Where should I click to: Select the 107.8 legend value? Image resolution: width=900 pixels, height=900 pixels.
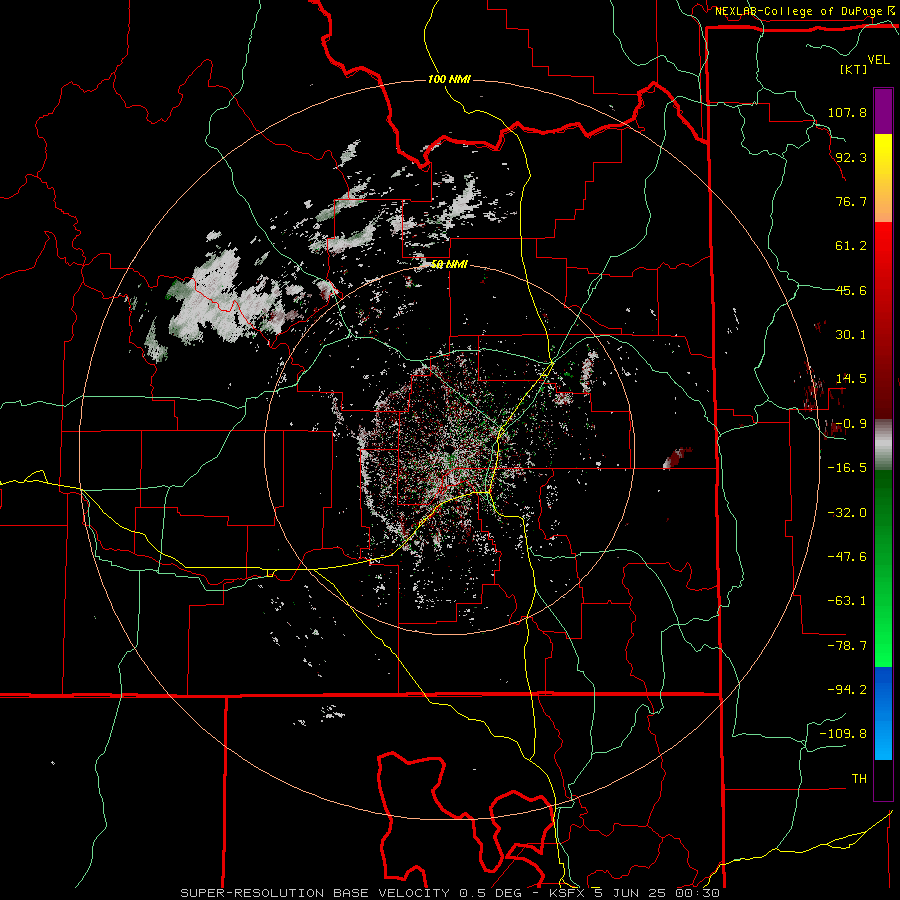pyautogui.click(x=847, y=112)
